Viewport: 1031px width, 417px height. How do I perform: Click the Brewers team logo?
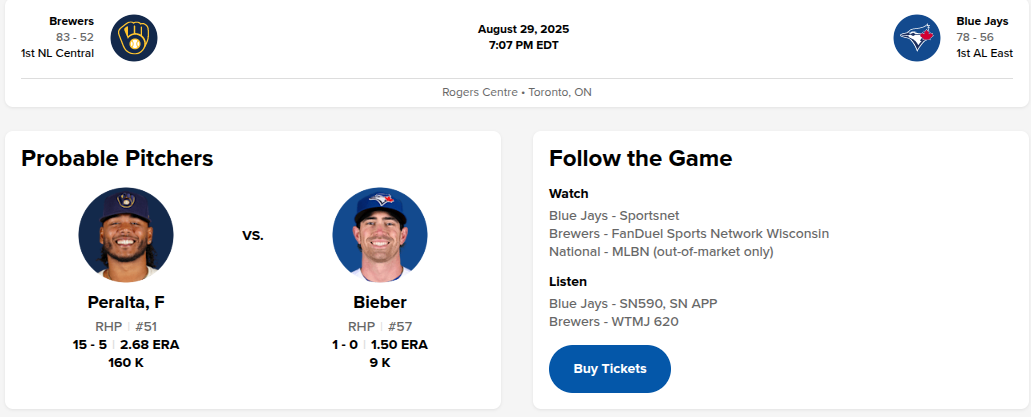tap(134, 38)
